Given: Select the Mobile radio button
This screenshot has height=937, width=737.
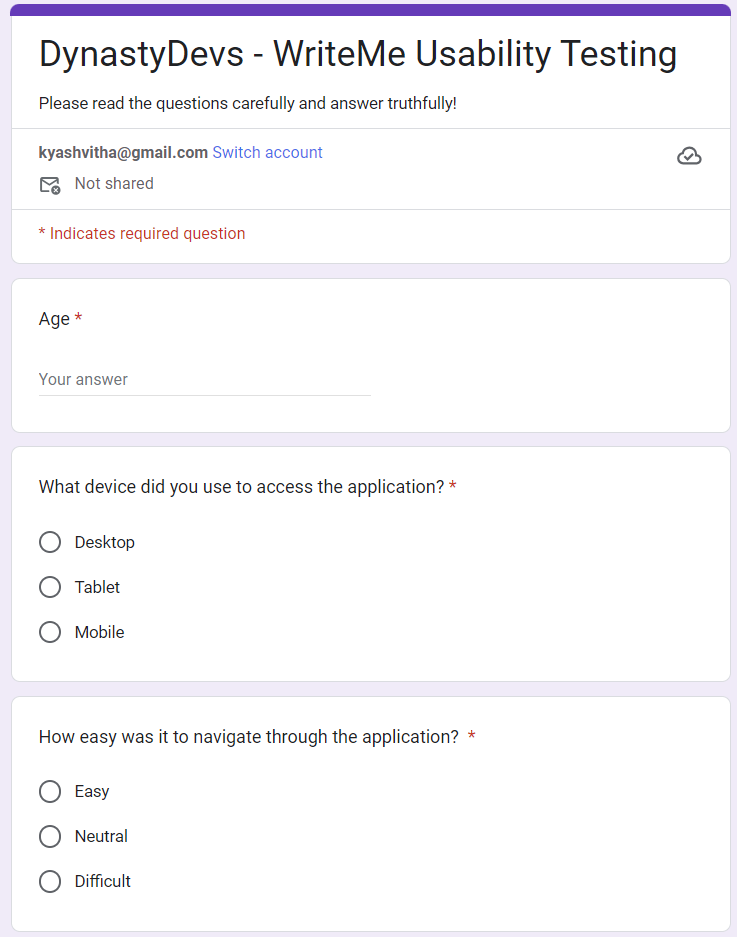Looking at the screenshot, I should click(x=50, y=632).
